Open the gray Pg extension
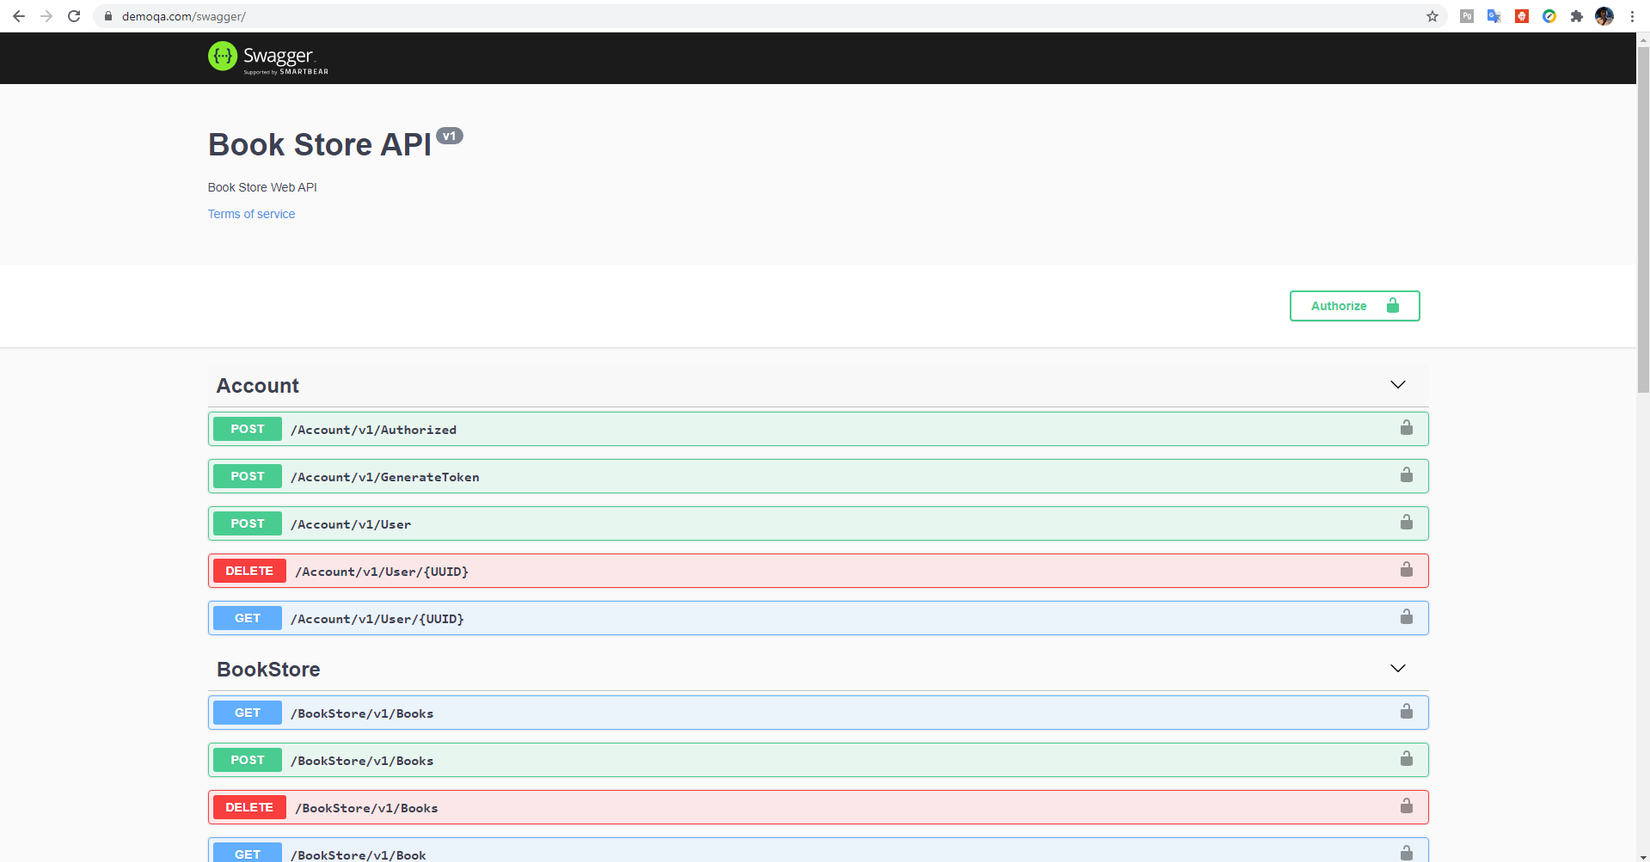Viewport: 1650px width, 862px height. [1467, 16]
